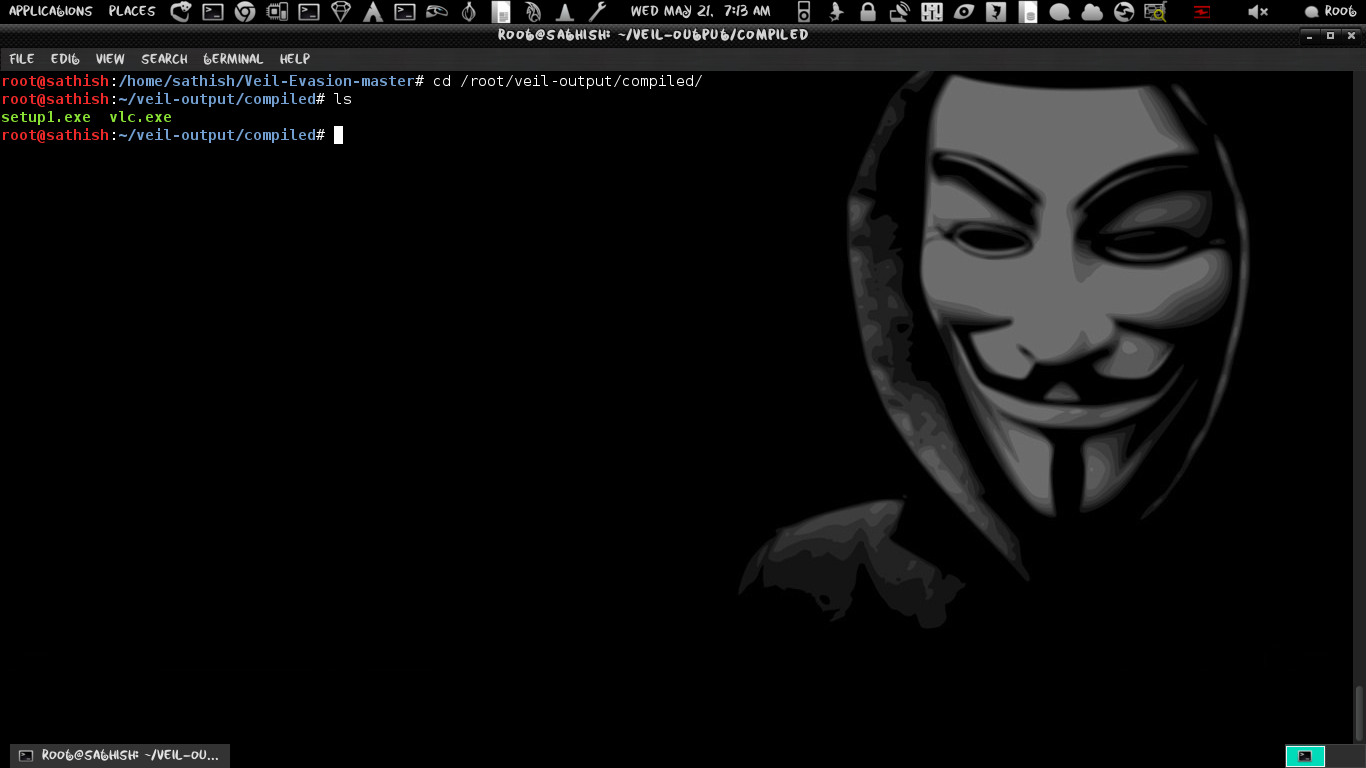The width and height of the screenshot is (1366, 768).
Task: Click the root@sathish taskbar window button
Action: (120, 755)
